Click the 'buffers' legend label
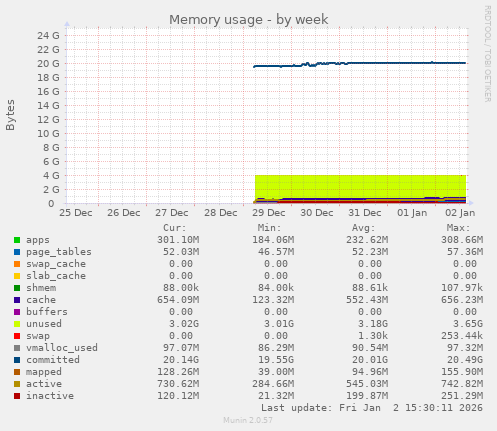The height and width of the screenshot is (431, 497). coord(47,312)
